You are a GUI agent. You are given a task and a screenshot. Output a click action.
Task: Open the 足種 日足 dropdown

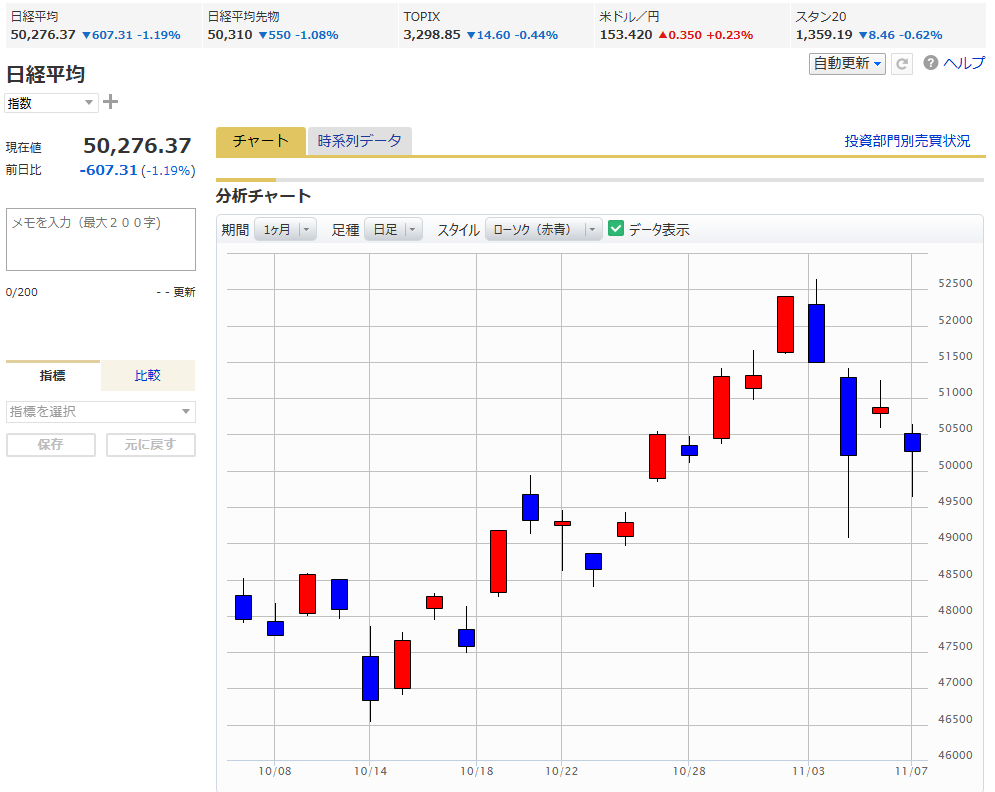coord(393,230)
